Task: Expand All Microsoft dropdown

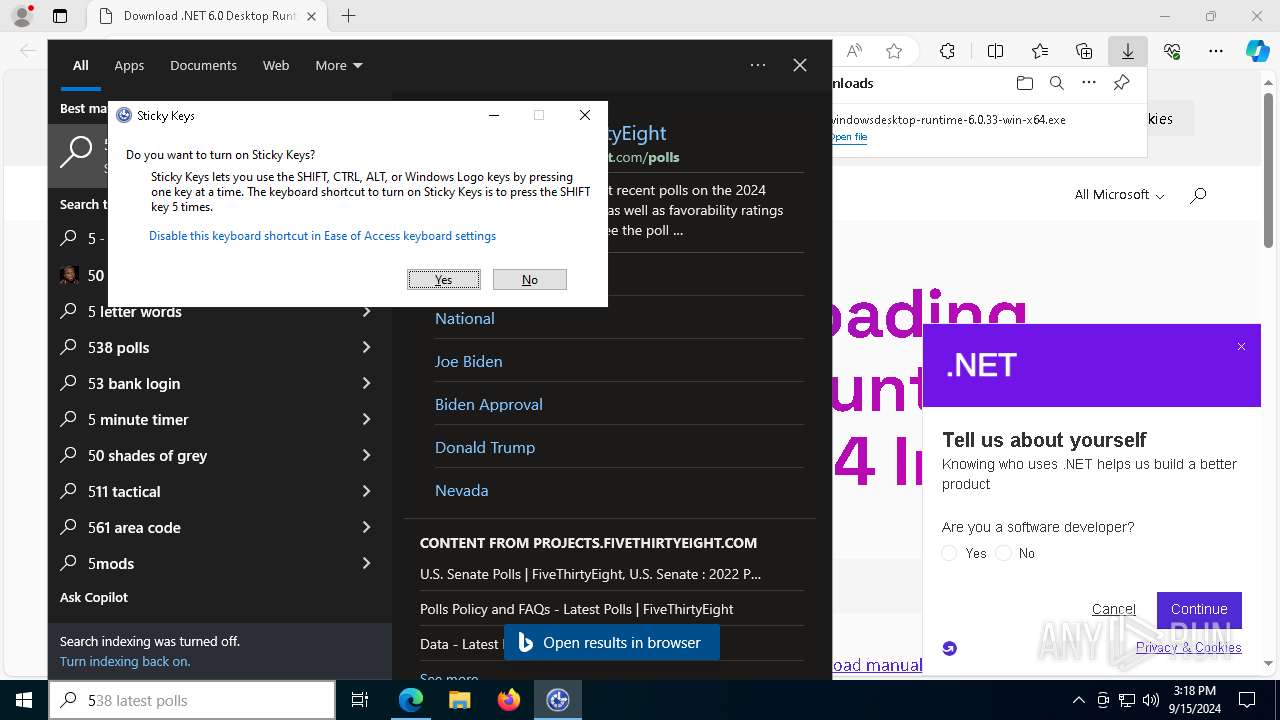Action: pyautogui.click(x=1119, y=195)
